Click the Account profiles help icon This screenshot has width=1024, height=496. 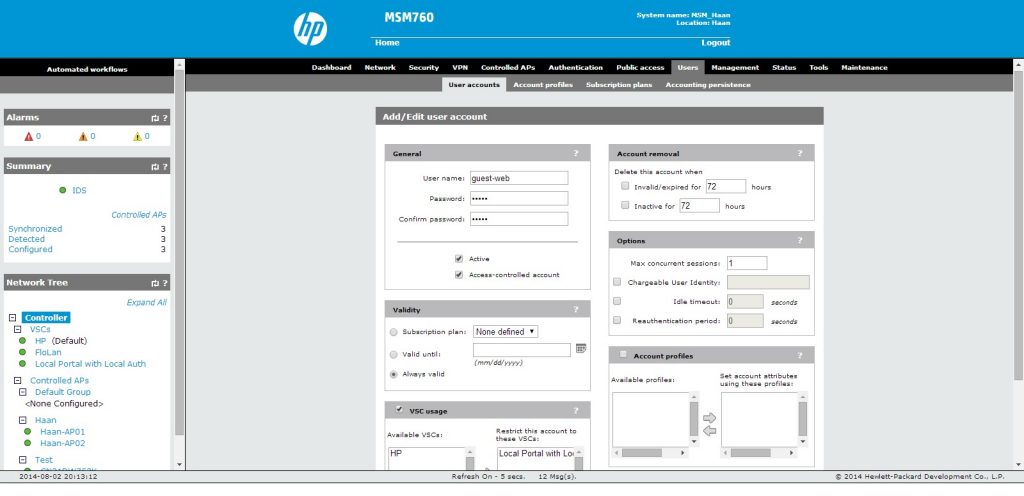(x=800, y=356)
